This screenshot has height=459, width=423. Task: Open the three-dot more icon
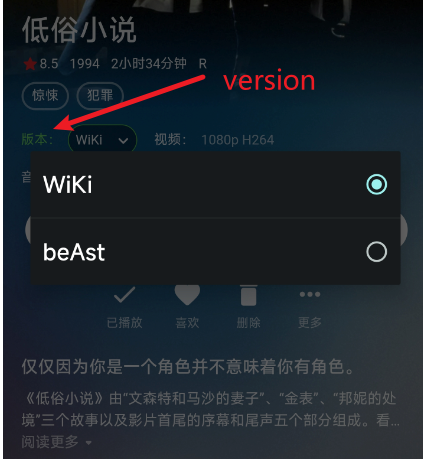(310, 294)
